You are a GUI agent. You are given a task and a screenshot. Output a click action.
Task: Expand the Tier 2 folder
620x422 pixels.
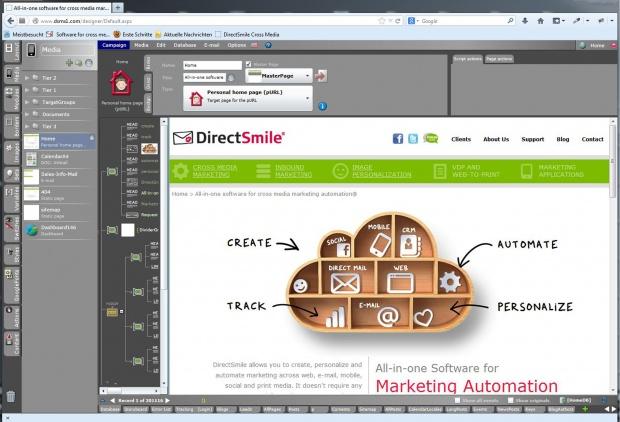(x=27, y=78)
